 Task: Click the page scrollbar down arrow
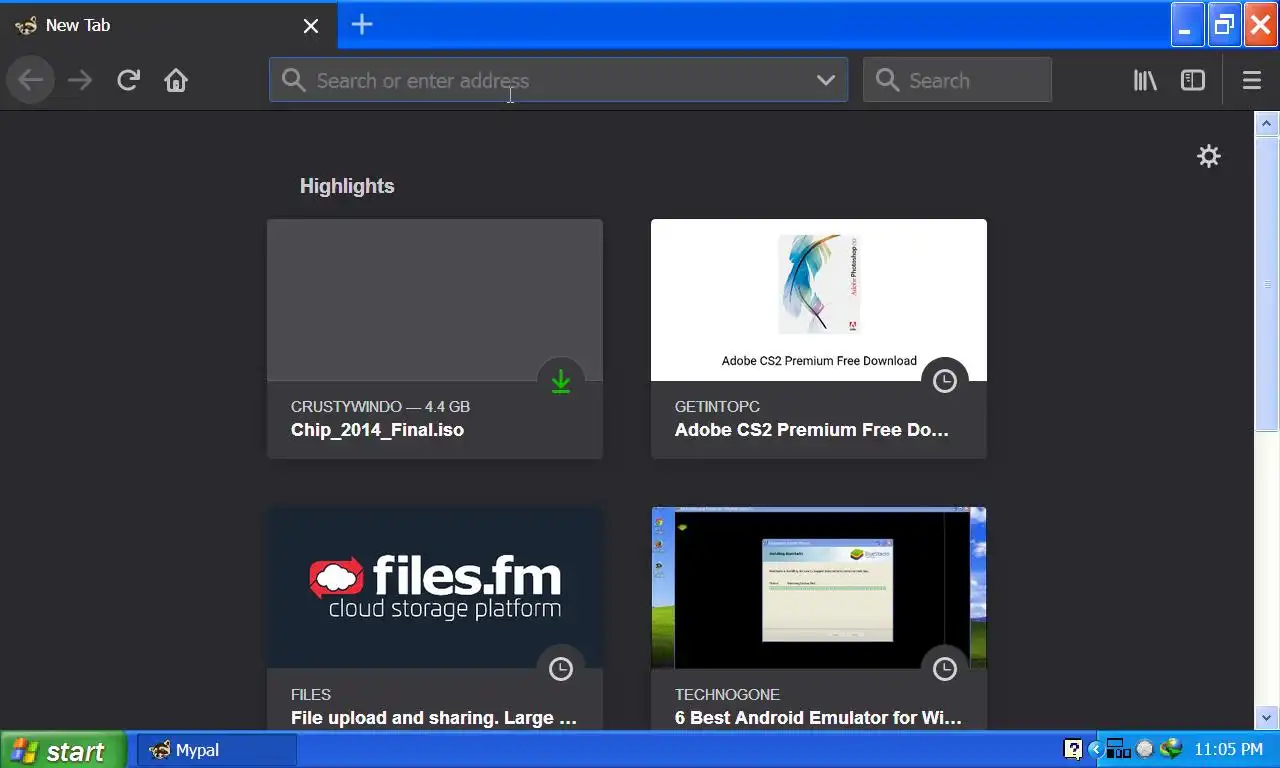pyautogui.click(x=1267, y=717)
